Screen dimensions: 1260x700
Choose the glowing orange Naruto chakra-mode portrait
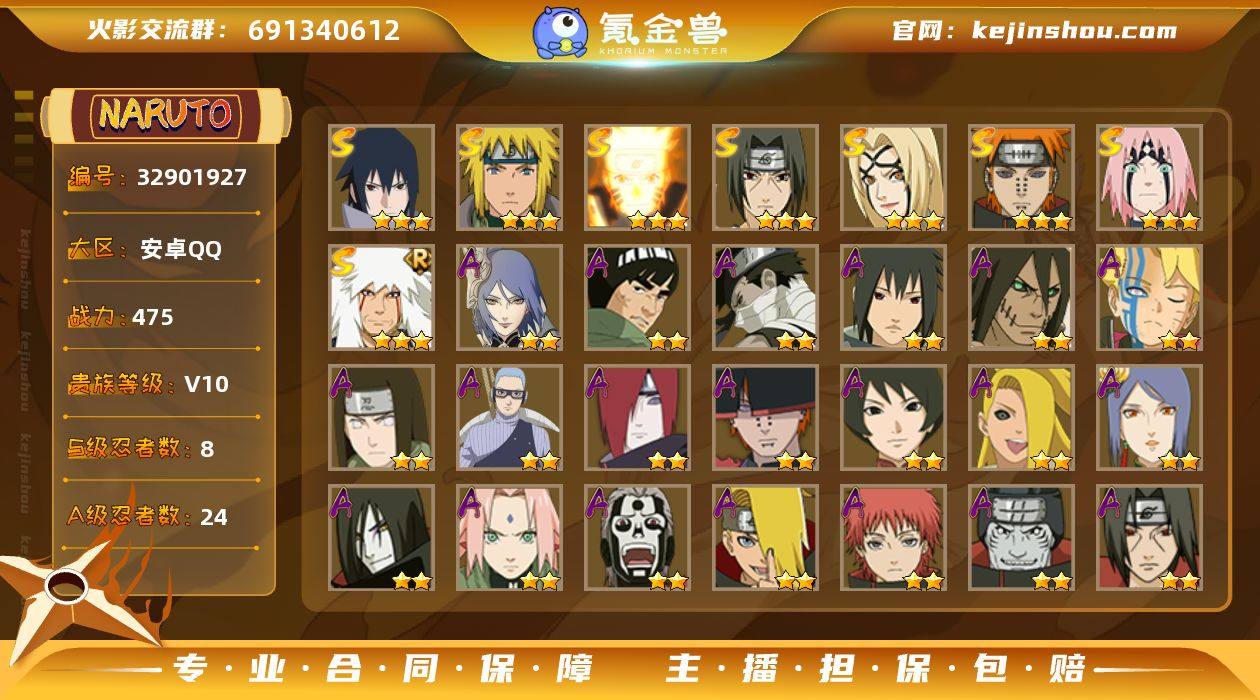(637, 178)
